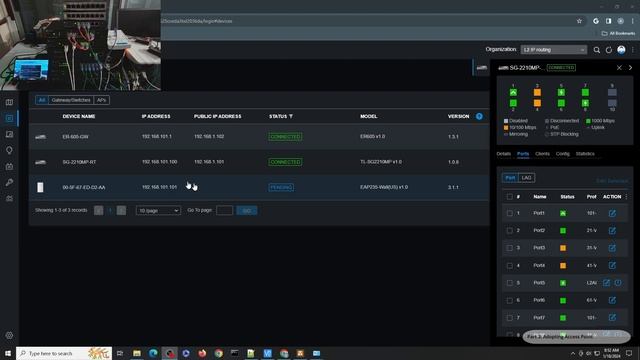
Task: Click the STATUS column filter icon
Action: click(291, 116)
